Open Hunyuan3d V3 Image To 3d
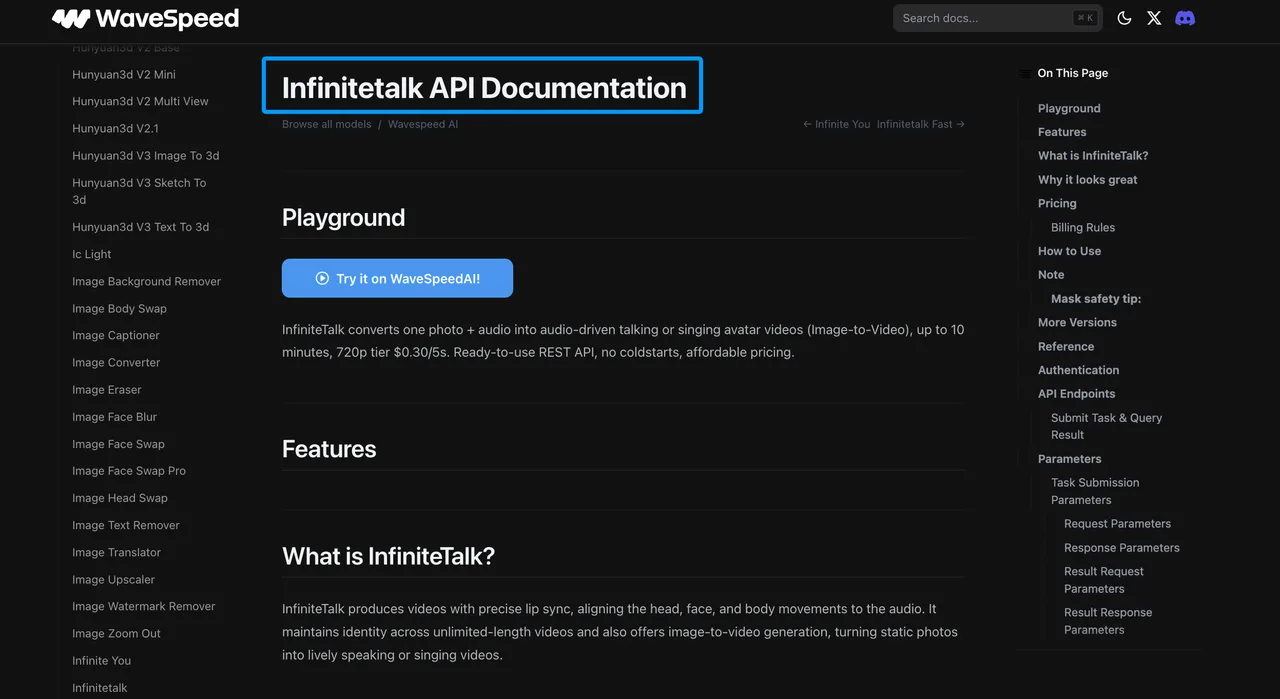This screenshot has height=699, width=1280. [x=146, y=155]
